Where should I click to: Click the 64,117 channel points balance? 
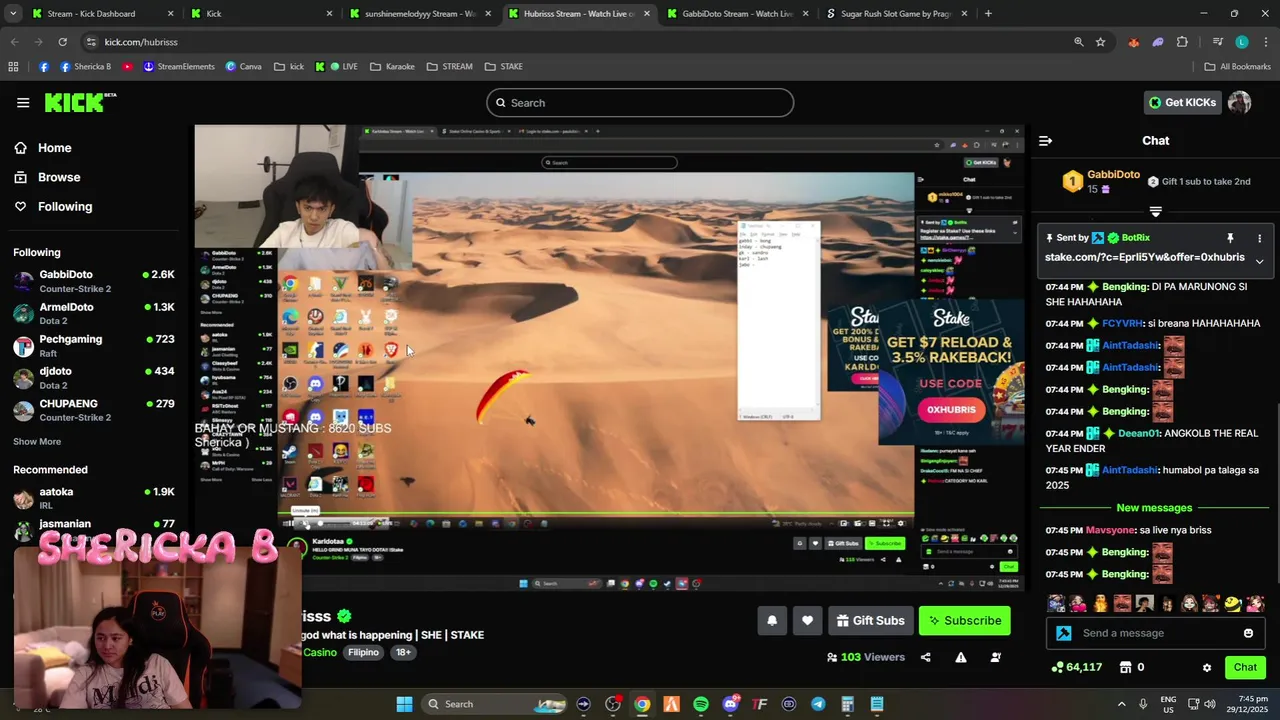(x=1078, y=667)
